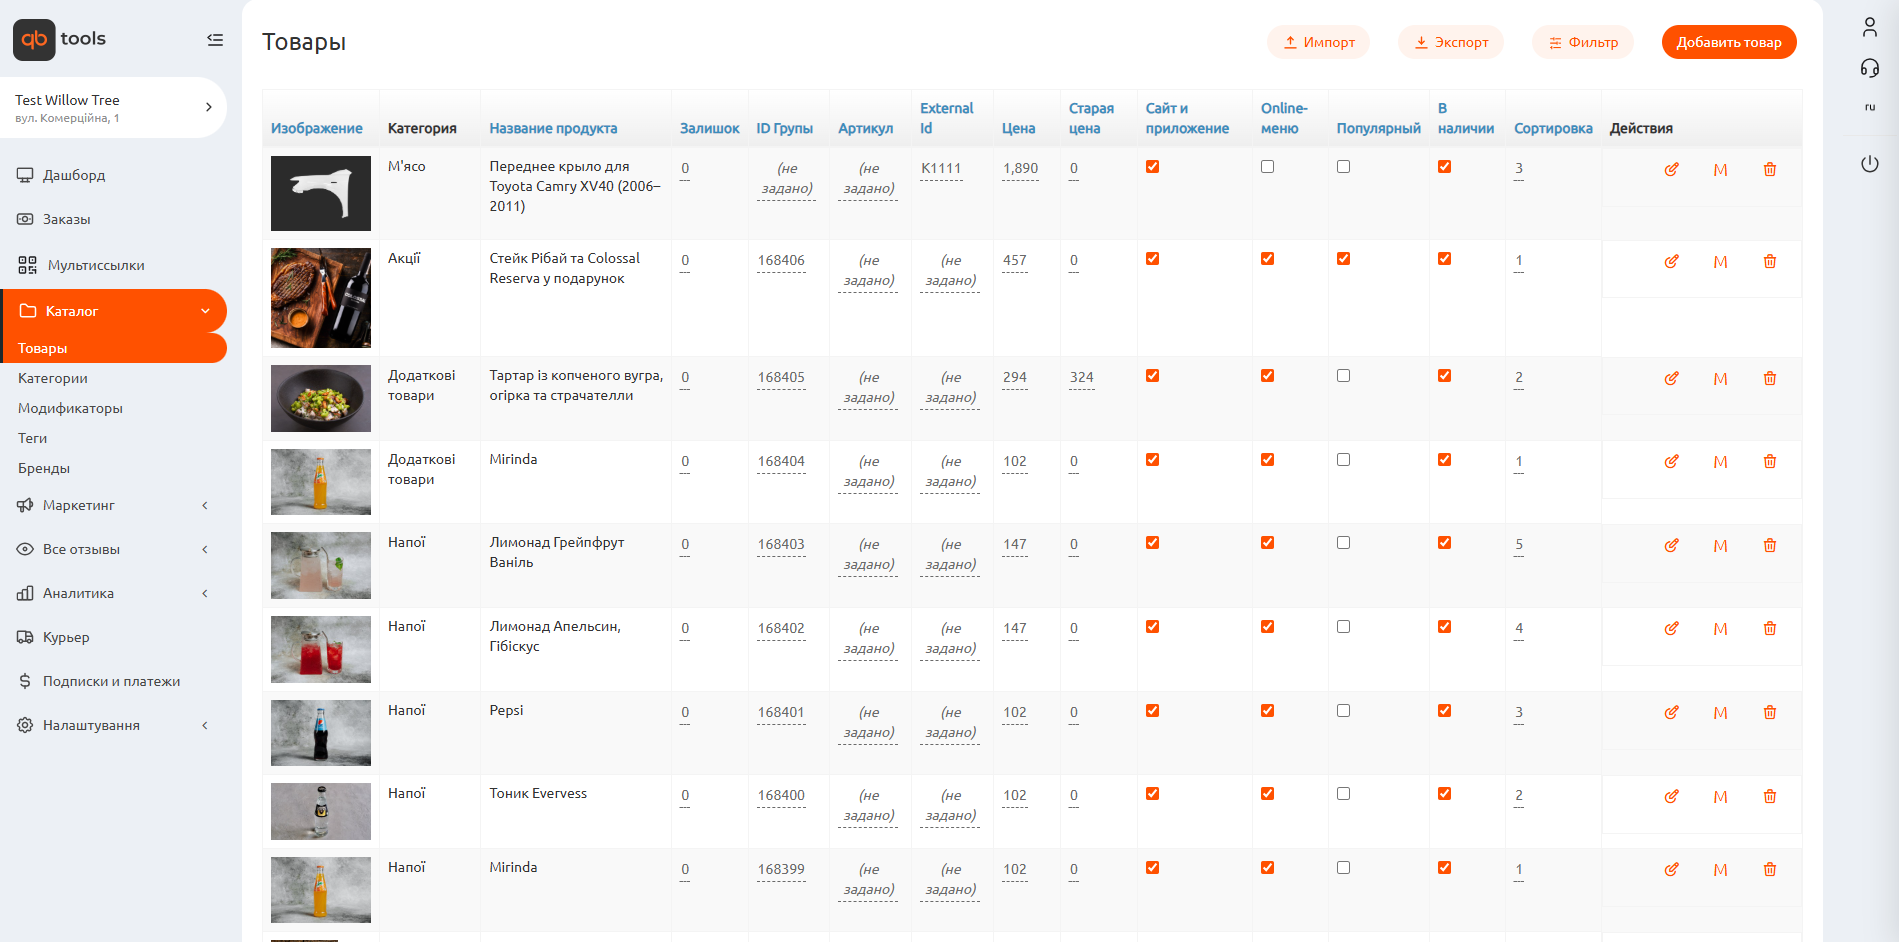The height and width of the screenshot is (942, 1899).
Task: Edit the Toyota Camry wing product
Action: [x=1671, y=170]
